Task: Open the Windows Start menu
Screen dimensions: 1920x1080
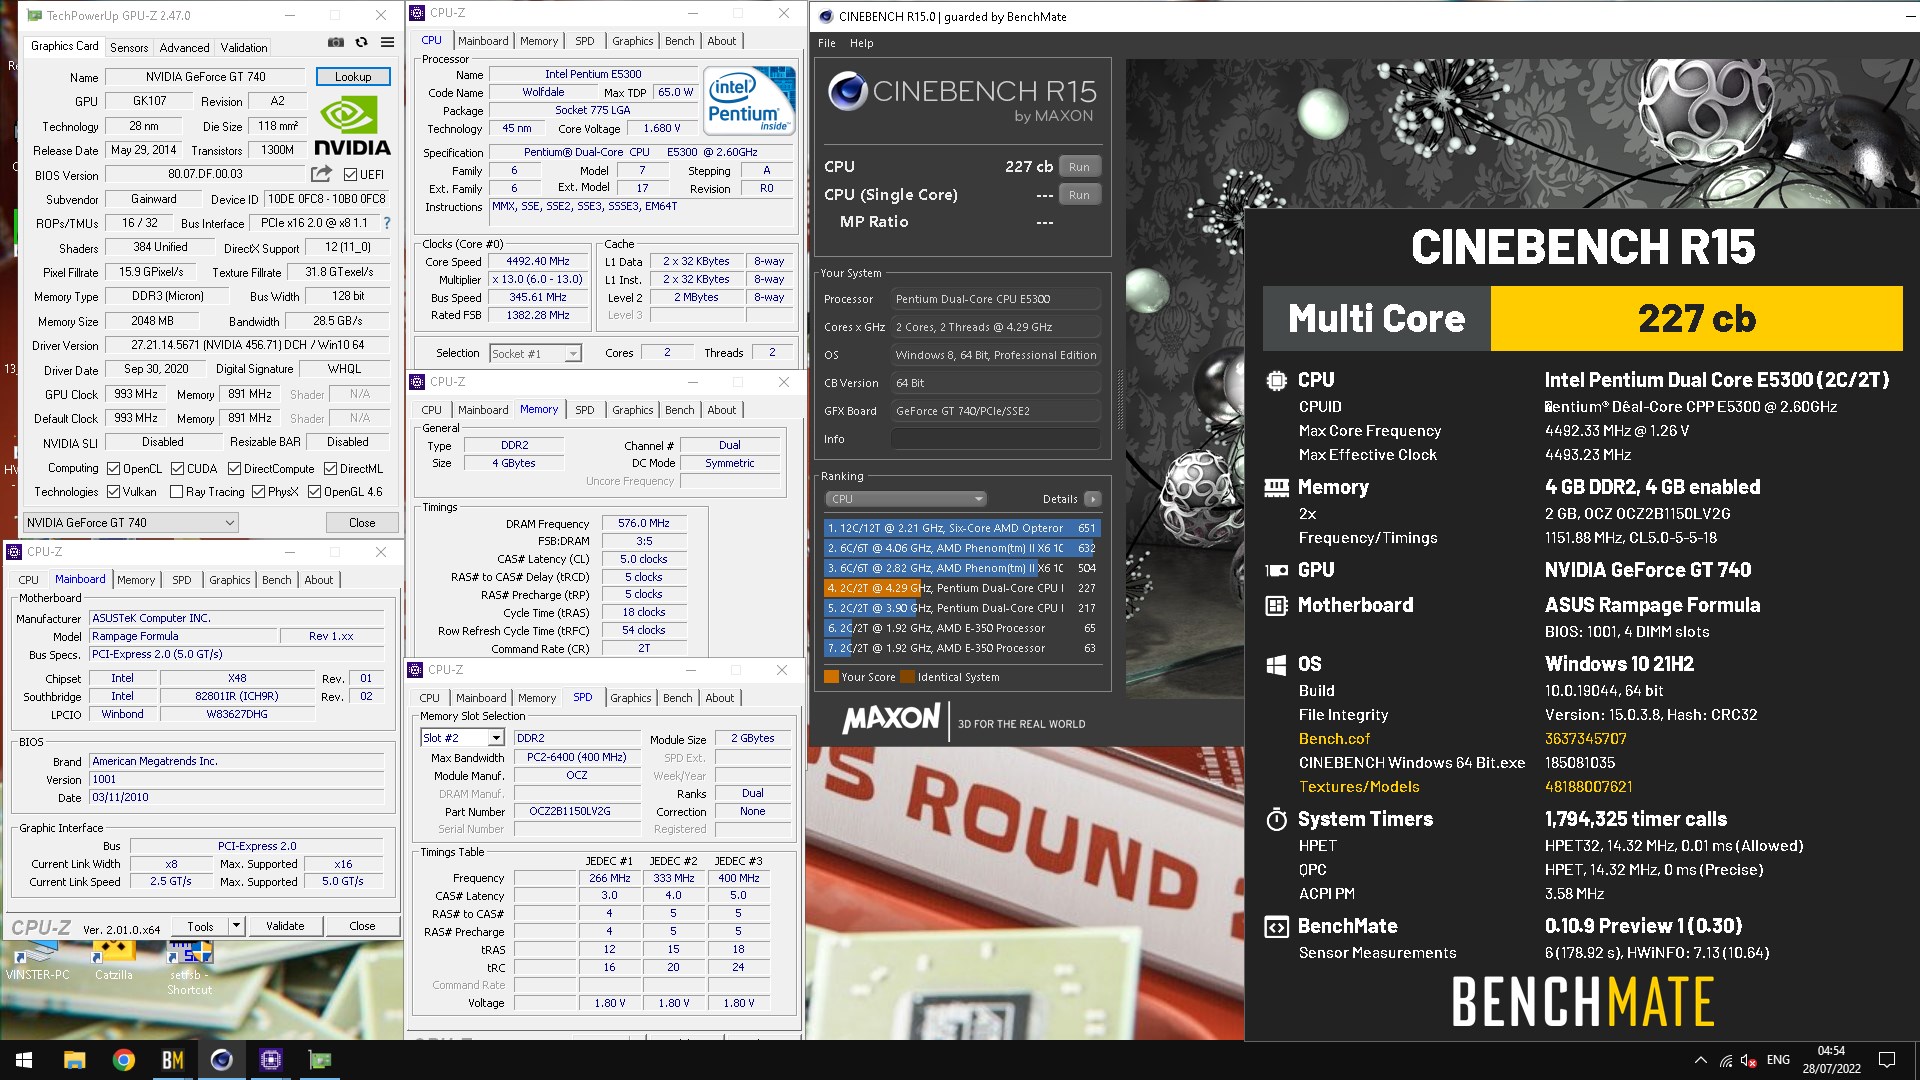Action: click(x=24, y=1060)
